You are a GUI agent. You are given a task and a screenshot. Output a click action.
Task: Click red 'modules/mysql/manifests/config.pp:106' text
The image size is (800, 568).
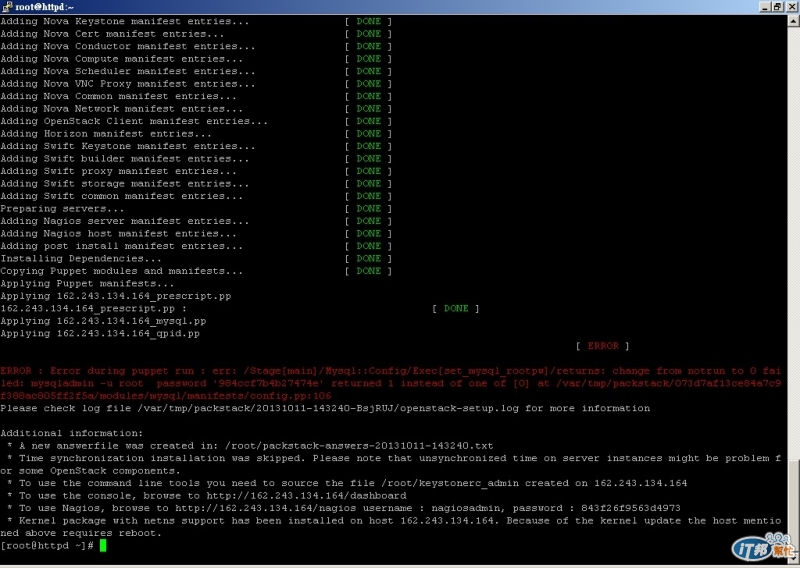pos(215,396)
